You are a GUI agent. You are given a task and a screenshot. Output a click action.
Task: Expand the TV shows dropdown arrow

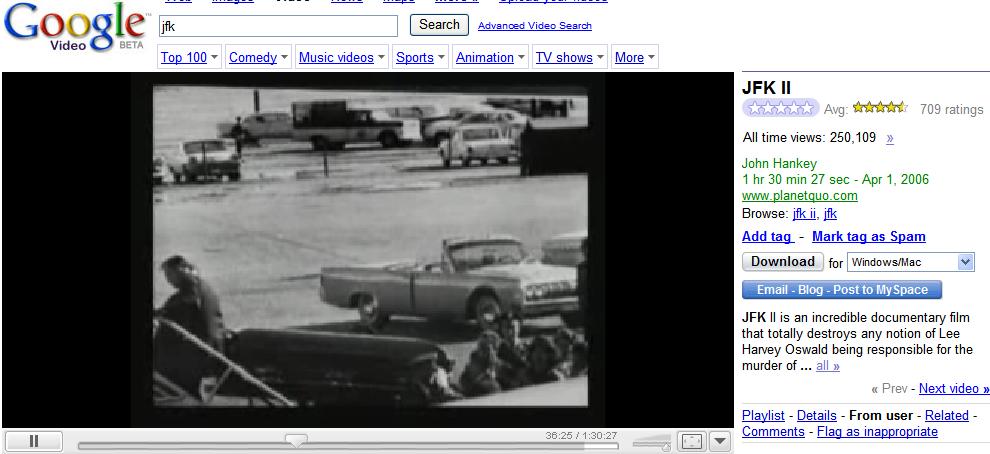coord(600,57)
